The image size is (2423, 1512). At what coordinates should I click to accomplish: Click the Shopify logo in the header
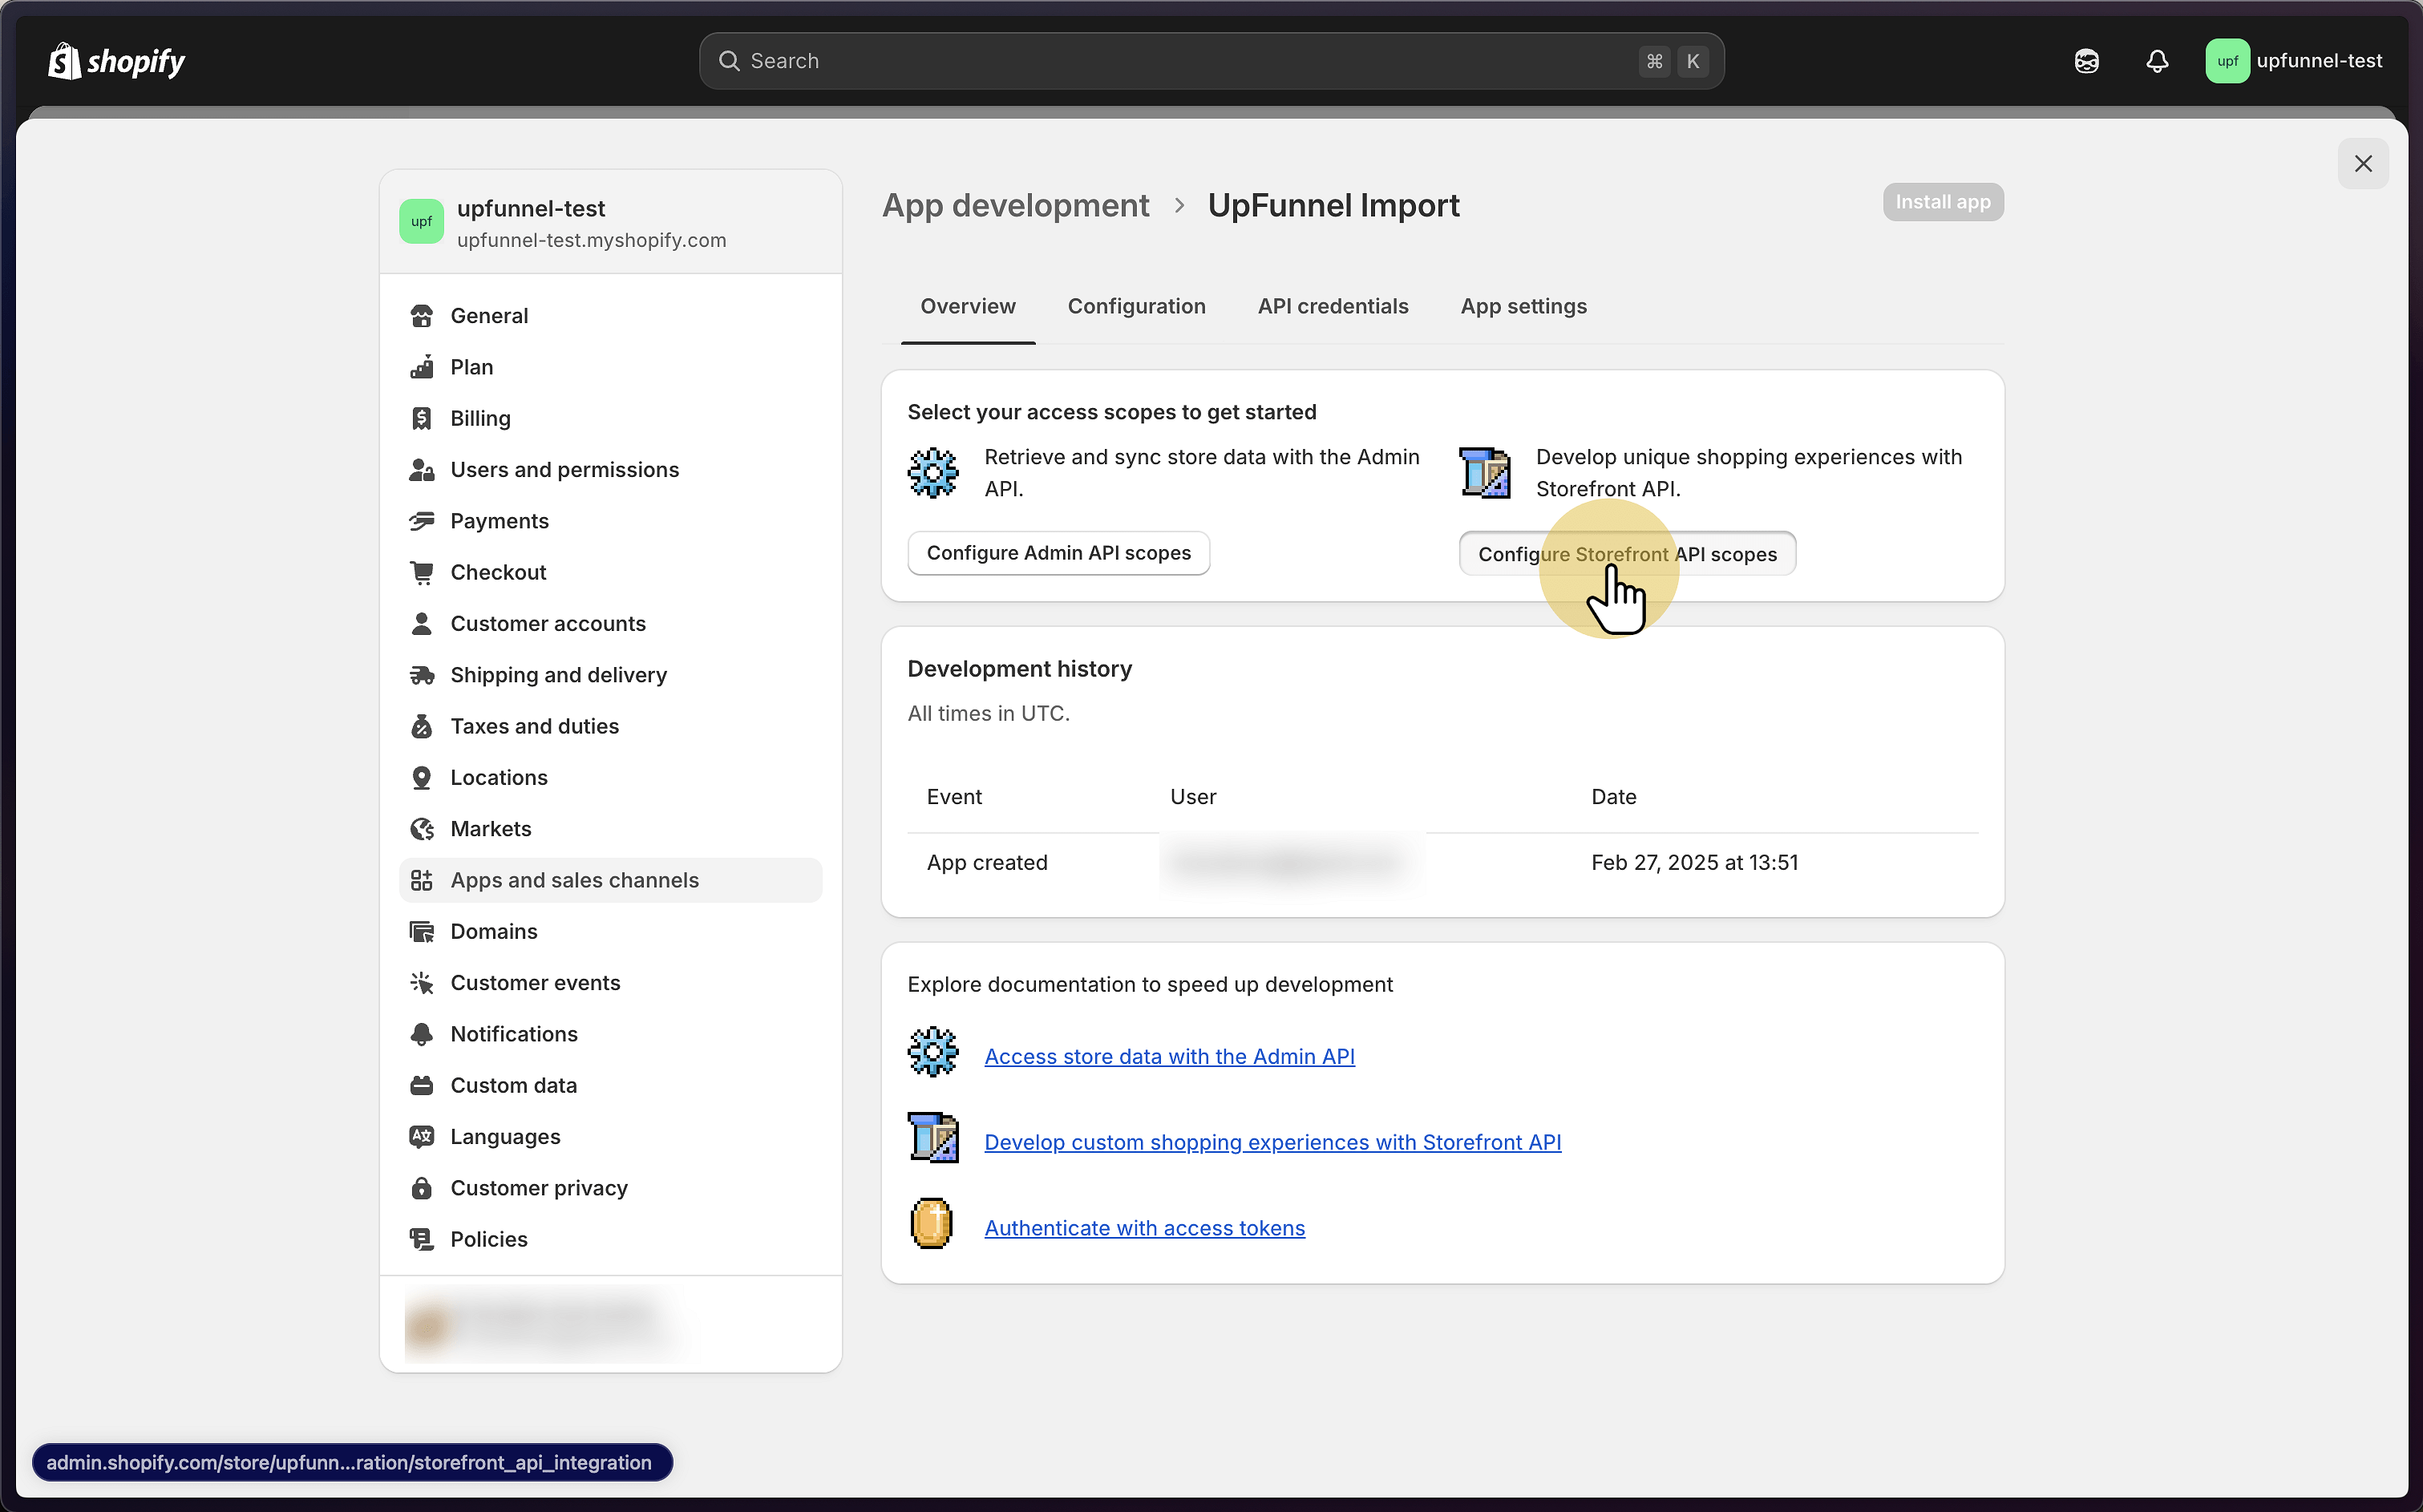tap(117, 62)
